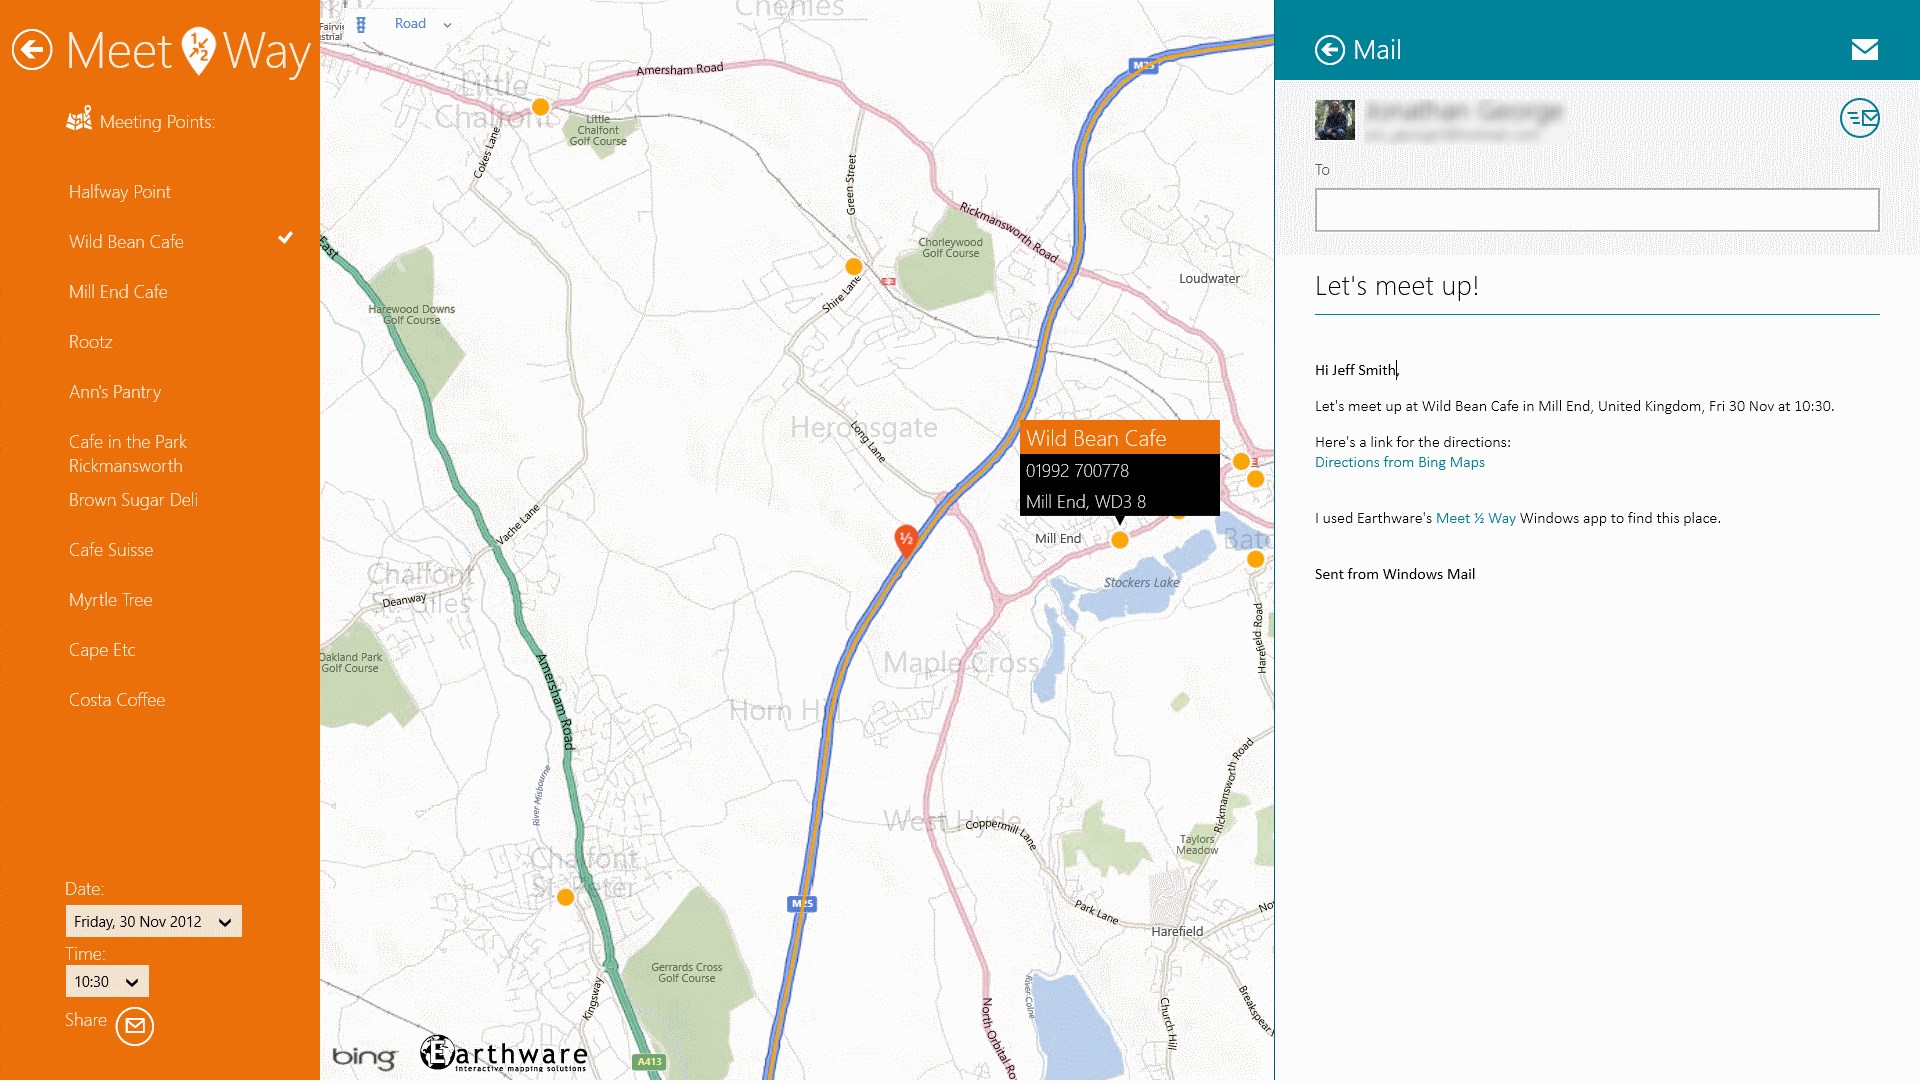The image size is (1920, 1083).
Task: Click the Mail envelope icon in header
Action: coord(1864,50)
